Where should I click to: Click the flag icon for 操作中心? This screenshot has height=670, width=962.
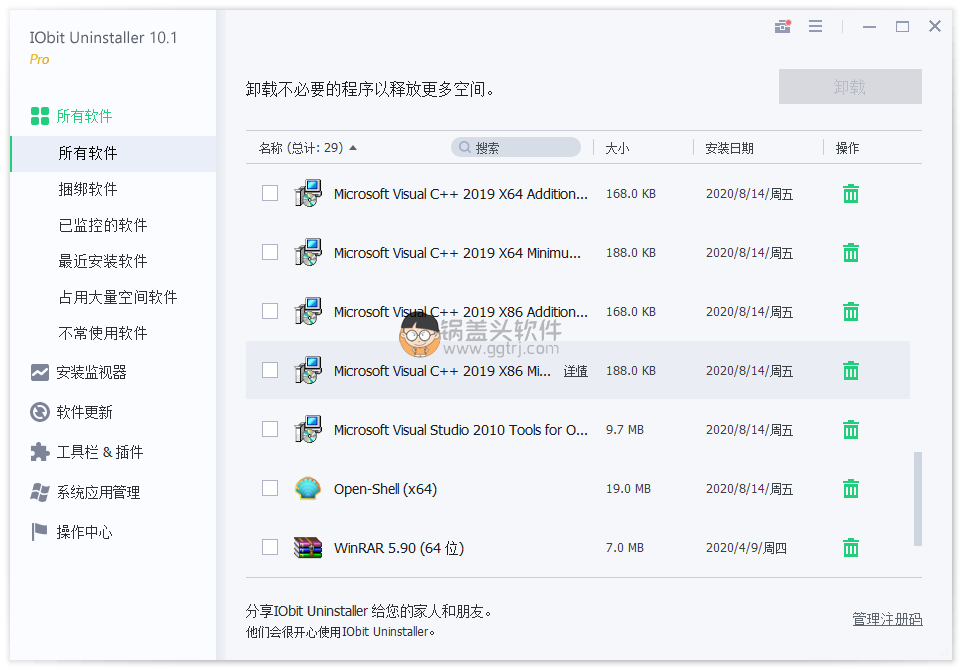tap(39, 532)
